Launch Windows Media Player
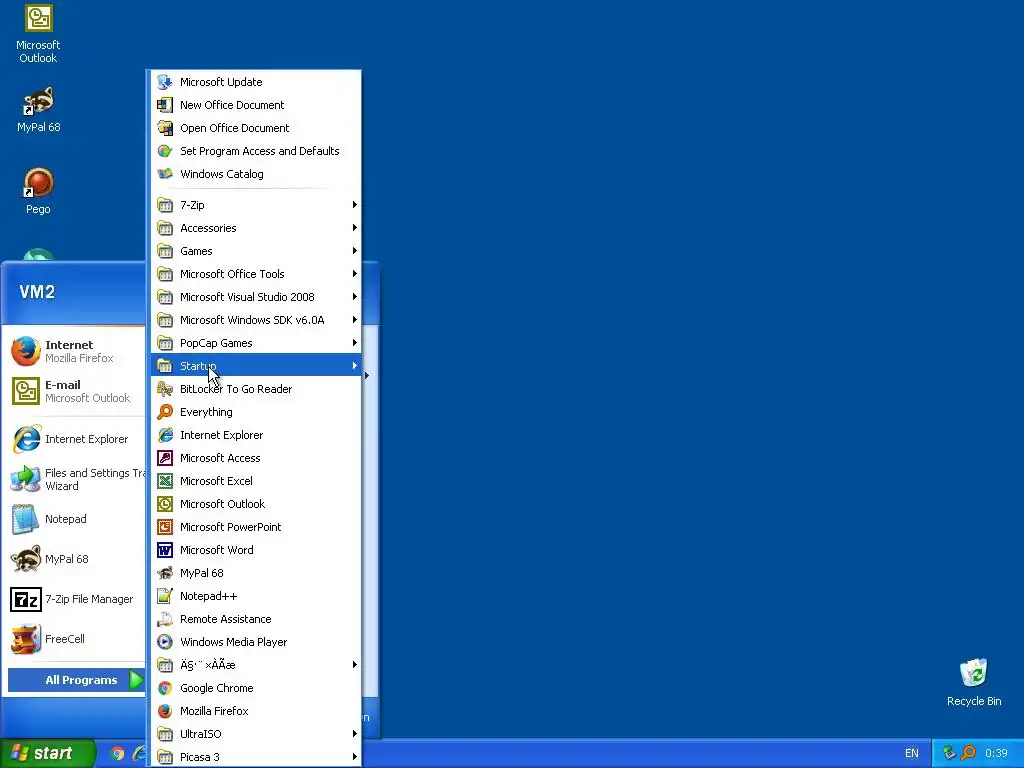The image size is (1024, 768). tap(256, 642)
